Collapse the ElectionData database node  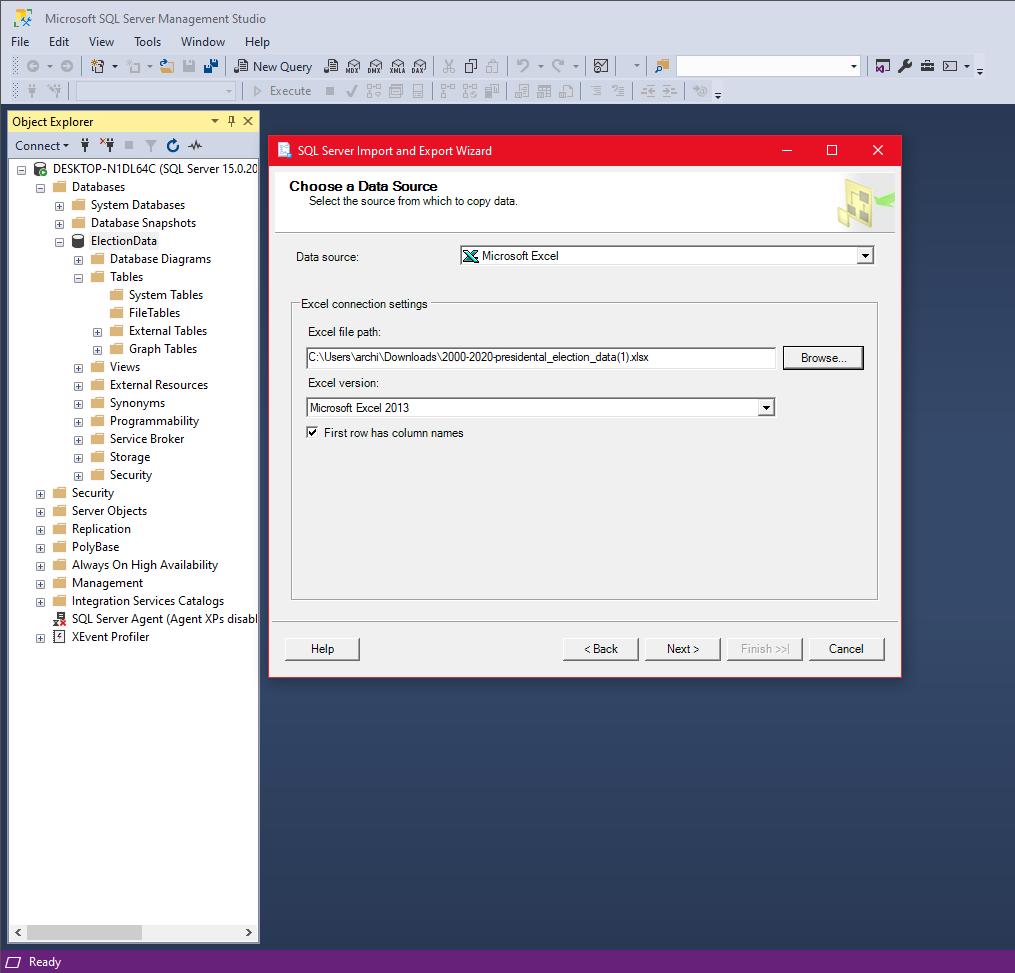[x=59, y=241]
